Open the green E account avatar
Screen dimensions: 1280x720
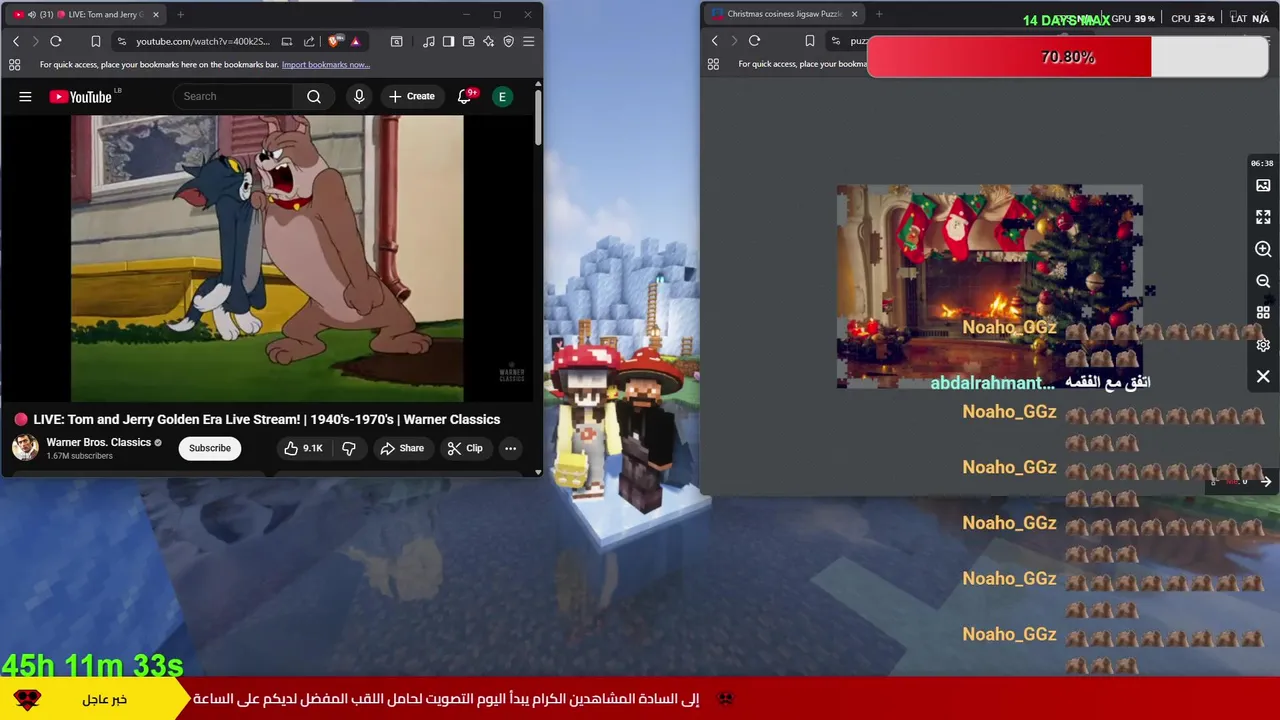(x=502, y=96)
